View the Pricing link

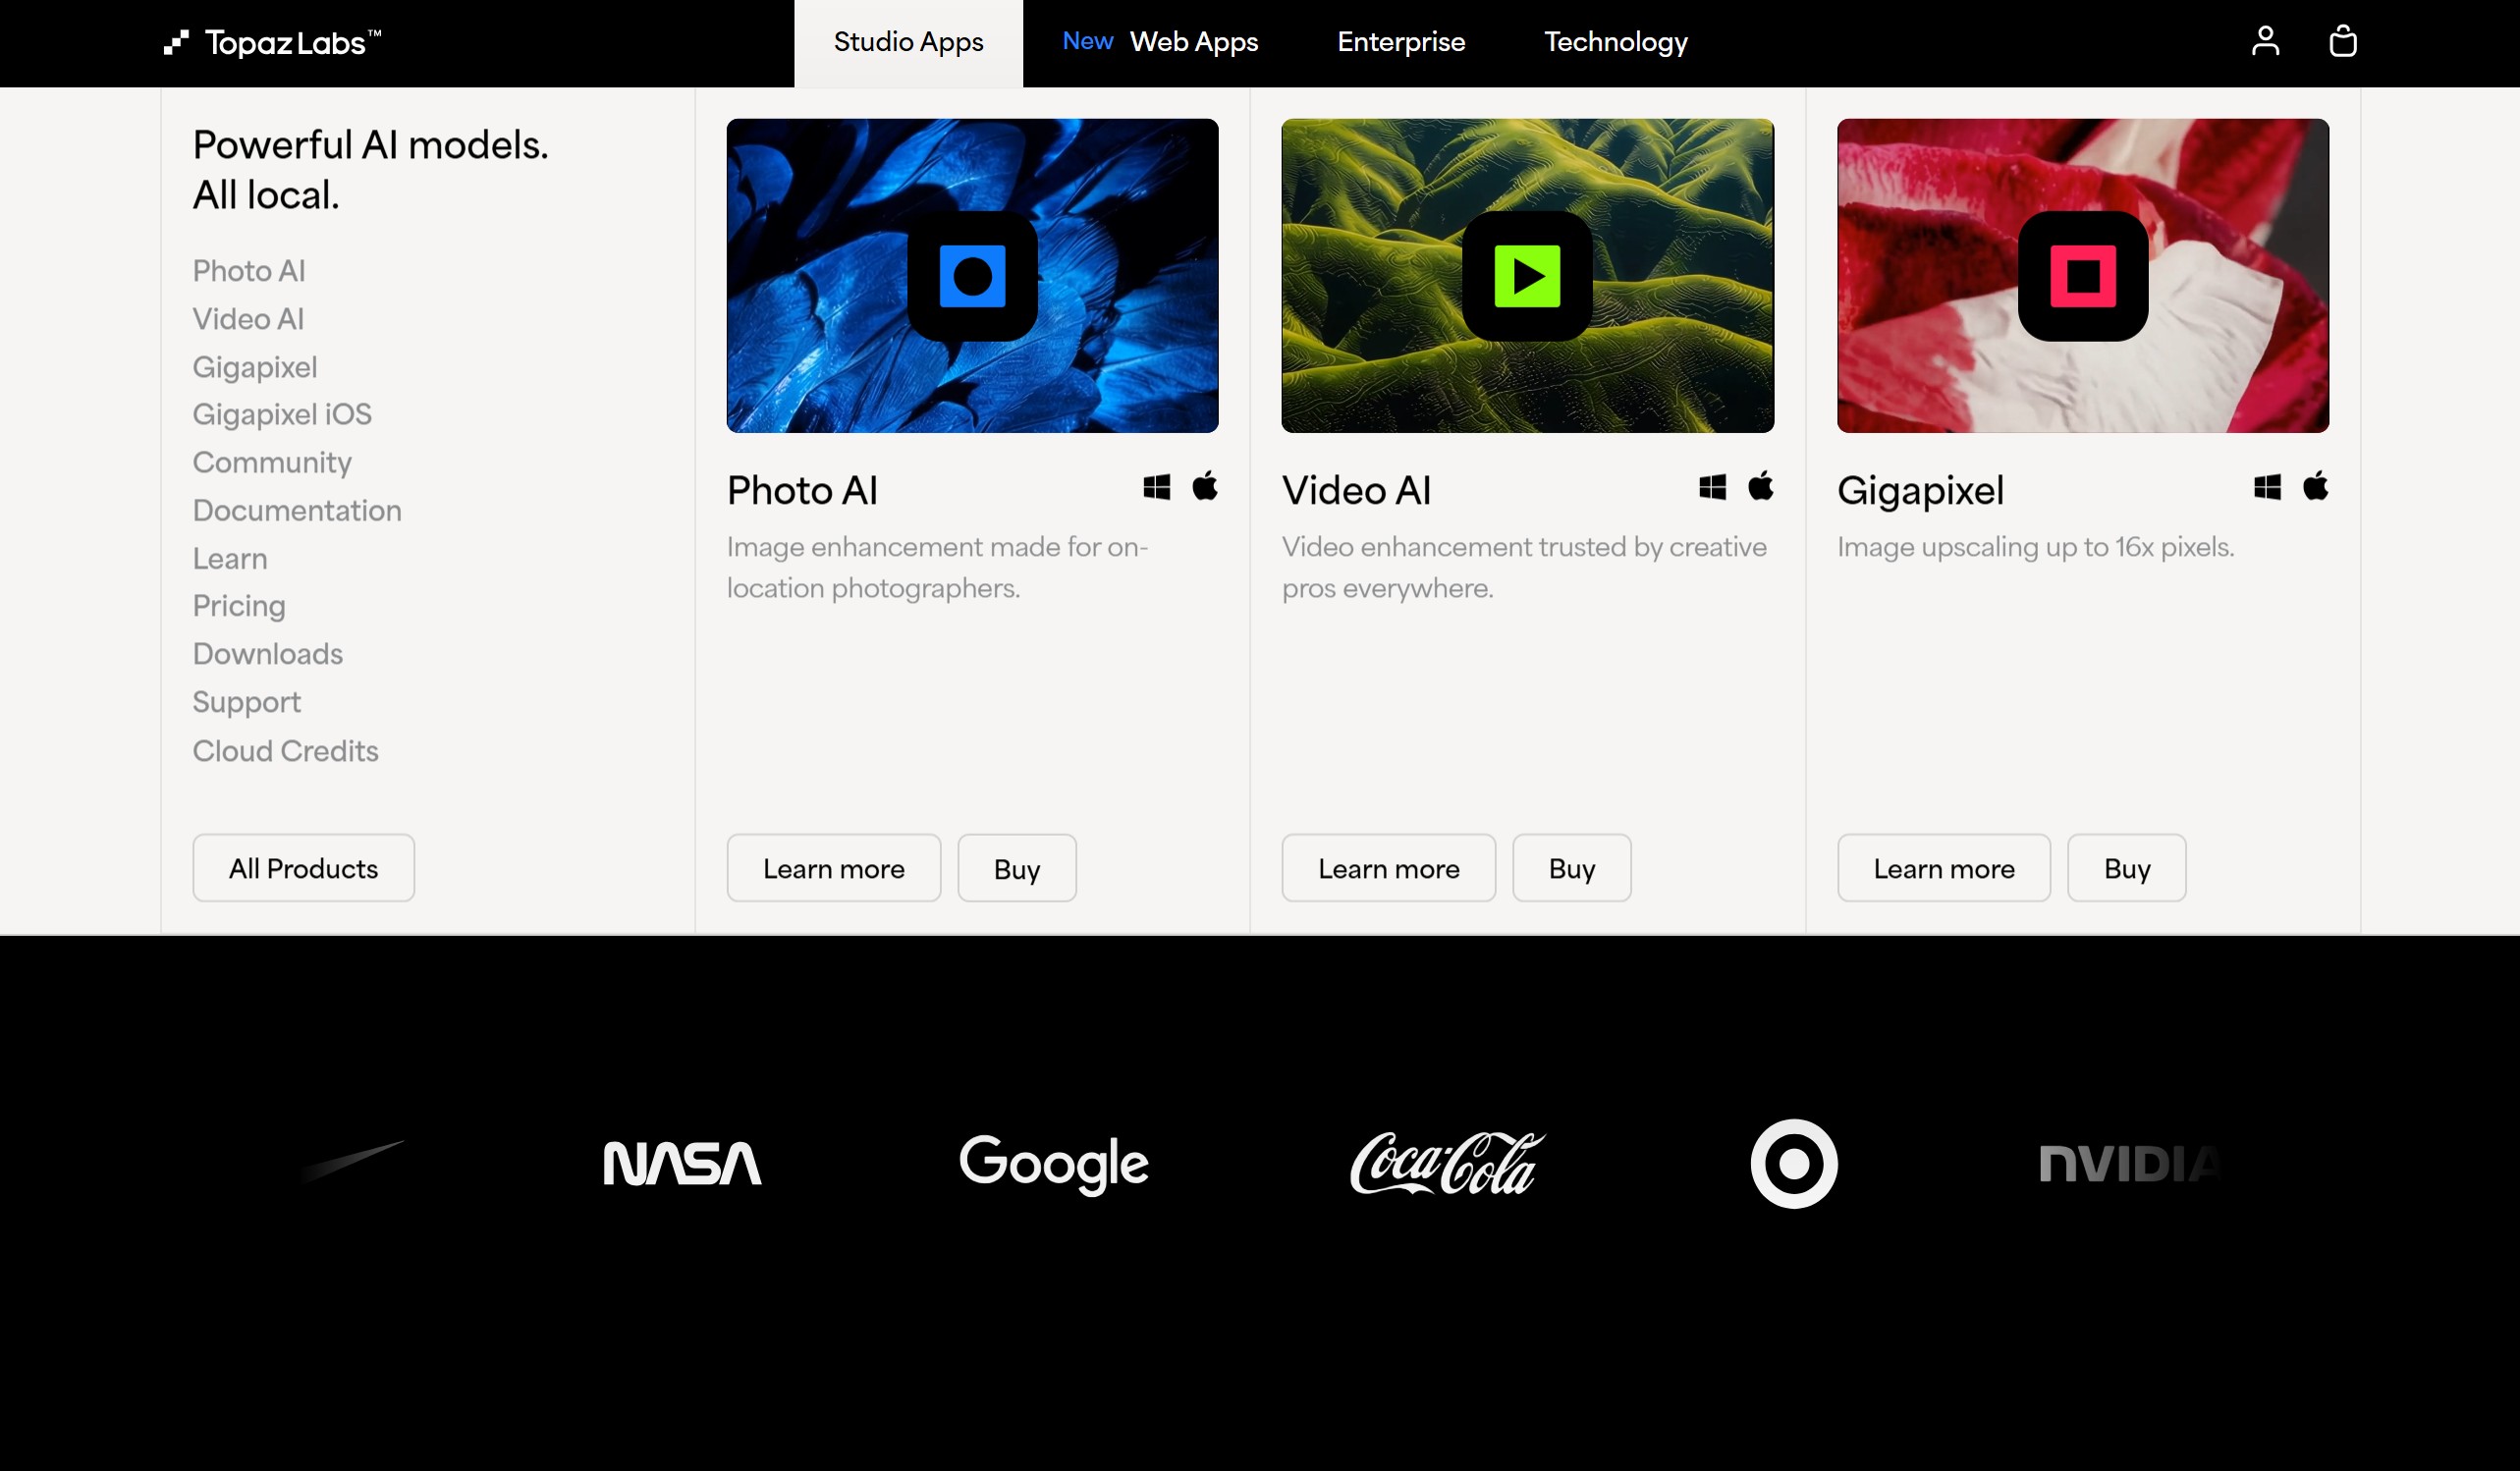pos(239,606)
